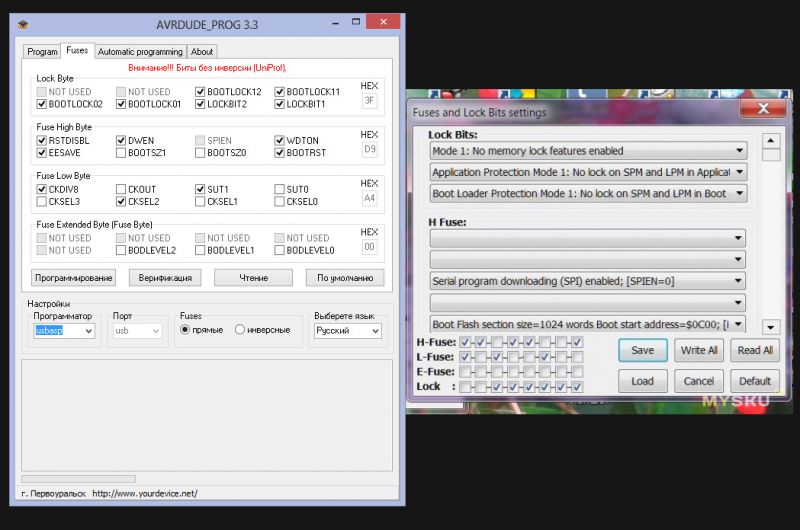Toggle the LOCKBIT2 checkbox
Screen dimensions: 800x530
[200, 104]
